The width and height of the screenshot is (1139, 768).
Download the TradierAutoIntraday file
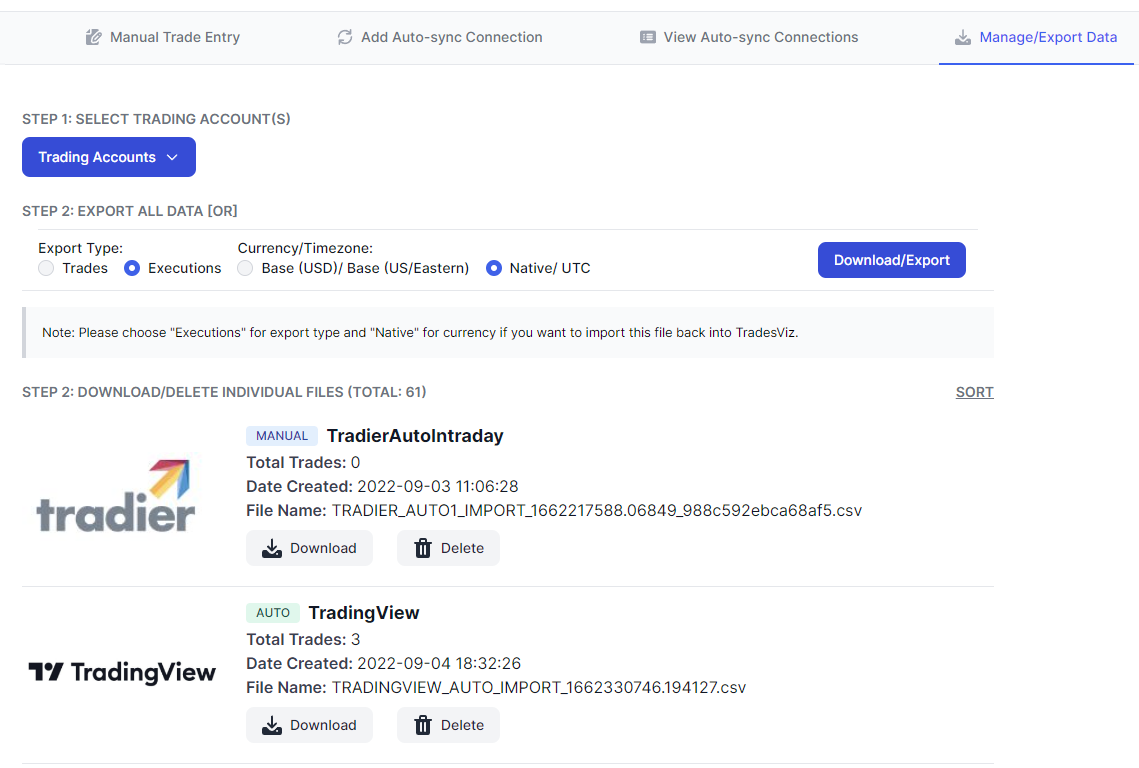pos(309,548)
